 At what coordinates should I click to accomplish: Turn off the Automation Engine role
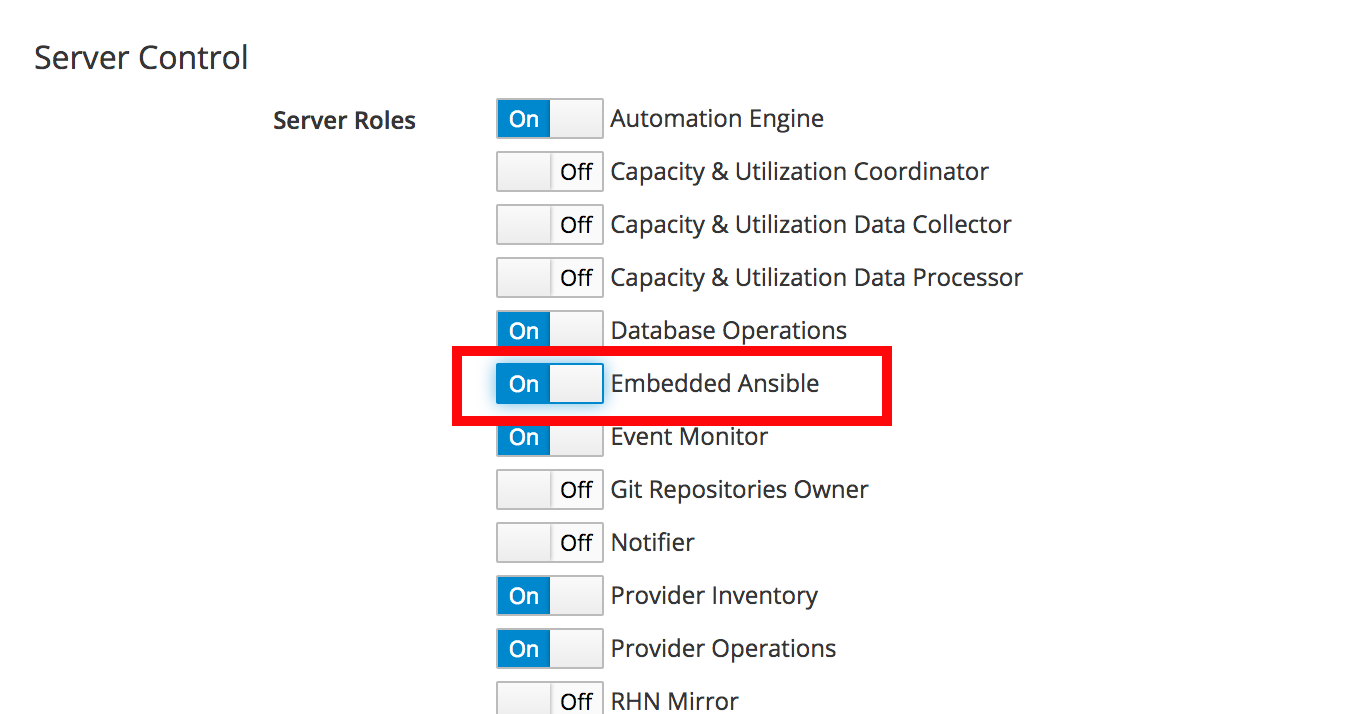(550, 118)
